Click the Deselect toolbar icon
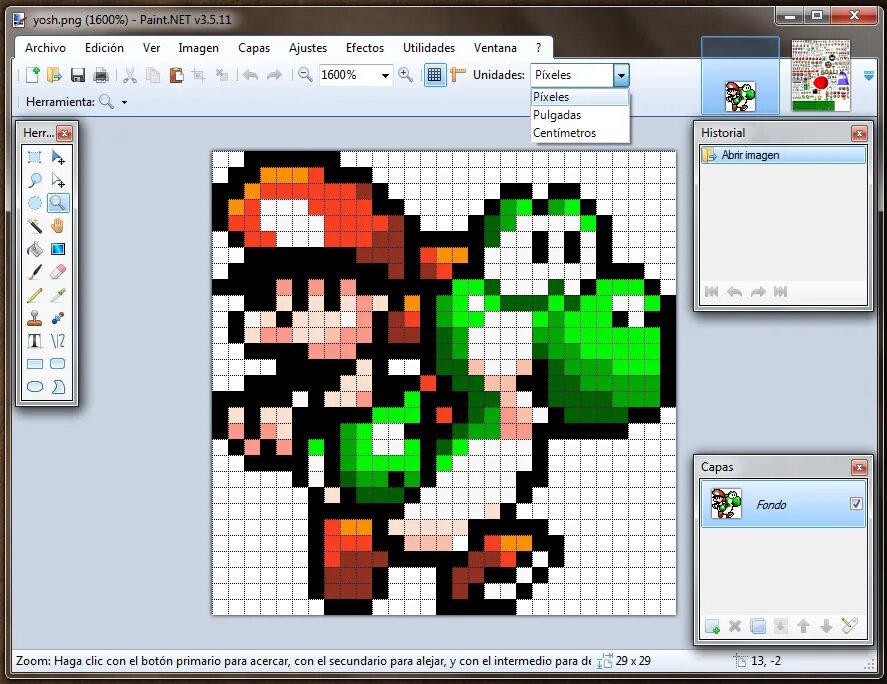 tap(221, 75)
